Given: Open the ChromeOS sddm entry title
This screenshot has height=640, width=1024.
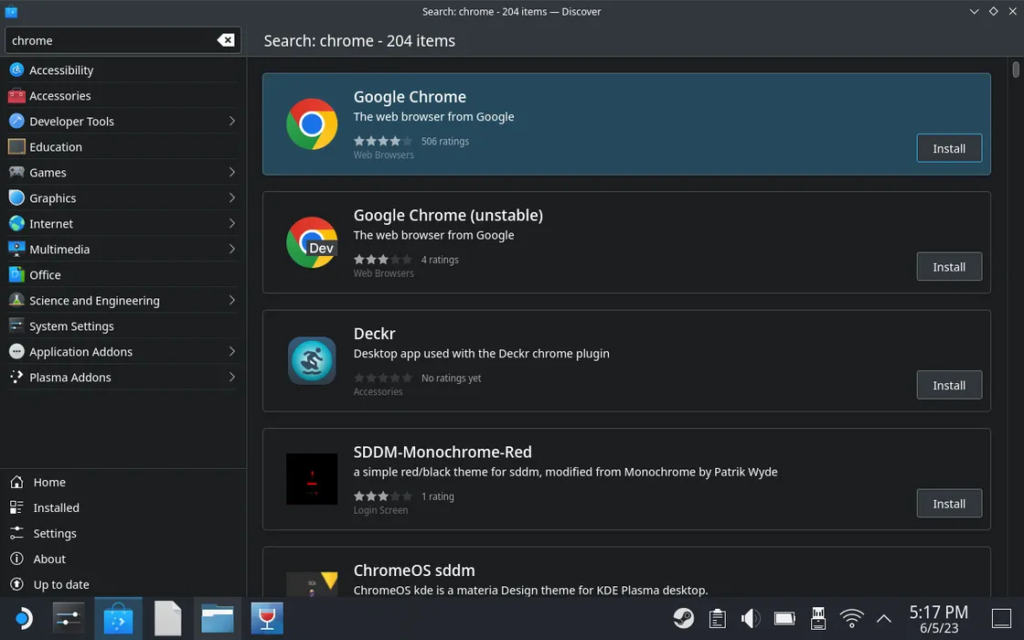Looking at the screenshot, I should pyautogui.click(x=414, y=570).
